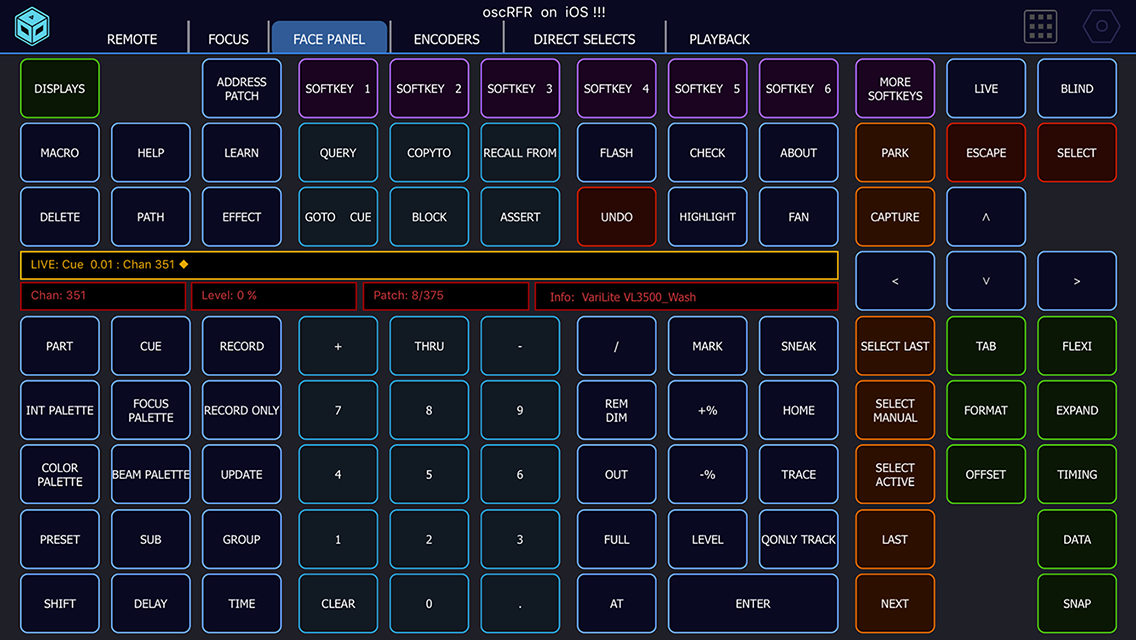Open the hexagon settings icon
This screenshot has width=1136, height=640.
[x=1100, y=27]
